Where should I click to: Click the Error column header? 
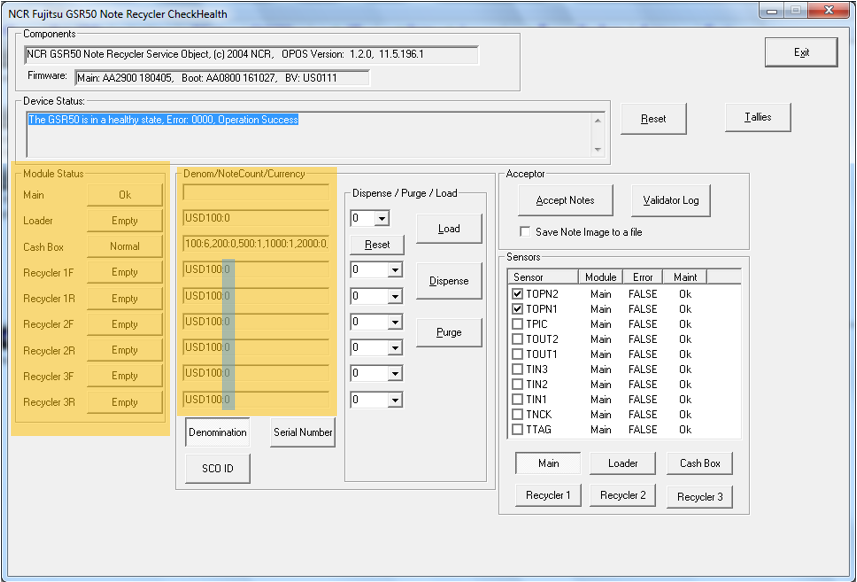643,277
